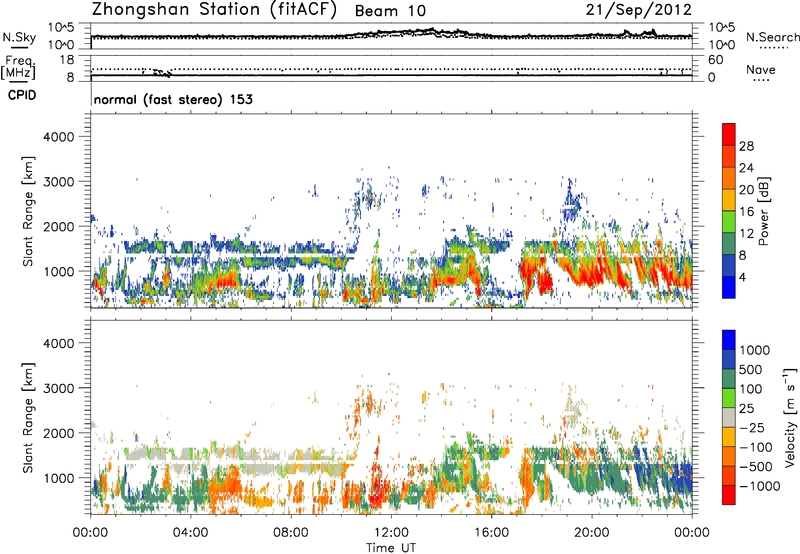This screenshot has height=554, width=800.
Task: Click the 4 label on Power colorbar
Action: point(742,277)
